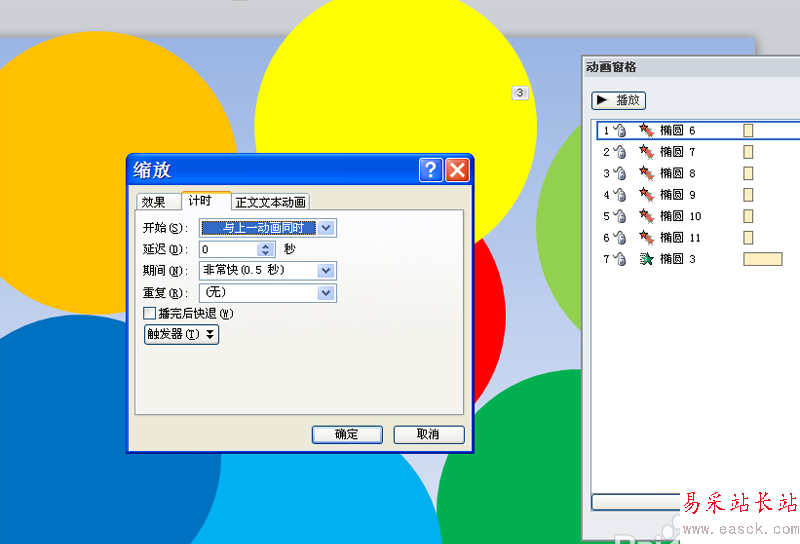Adjust the 延迟 spinner arrows
The height and width of the screenshot is (544, 800).
[x=265, y=249]
